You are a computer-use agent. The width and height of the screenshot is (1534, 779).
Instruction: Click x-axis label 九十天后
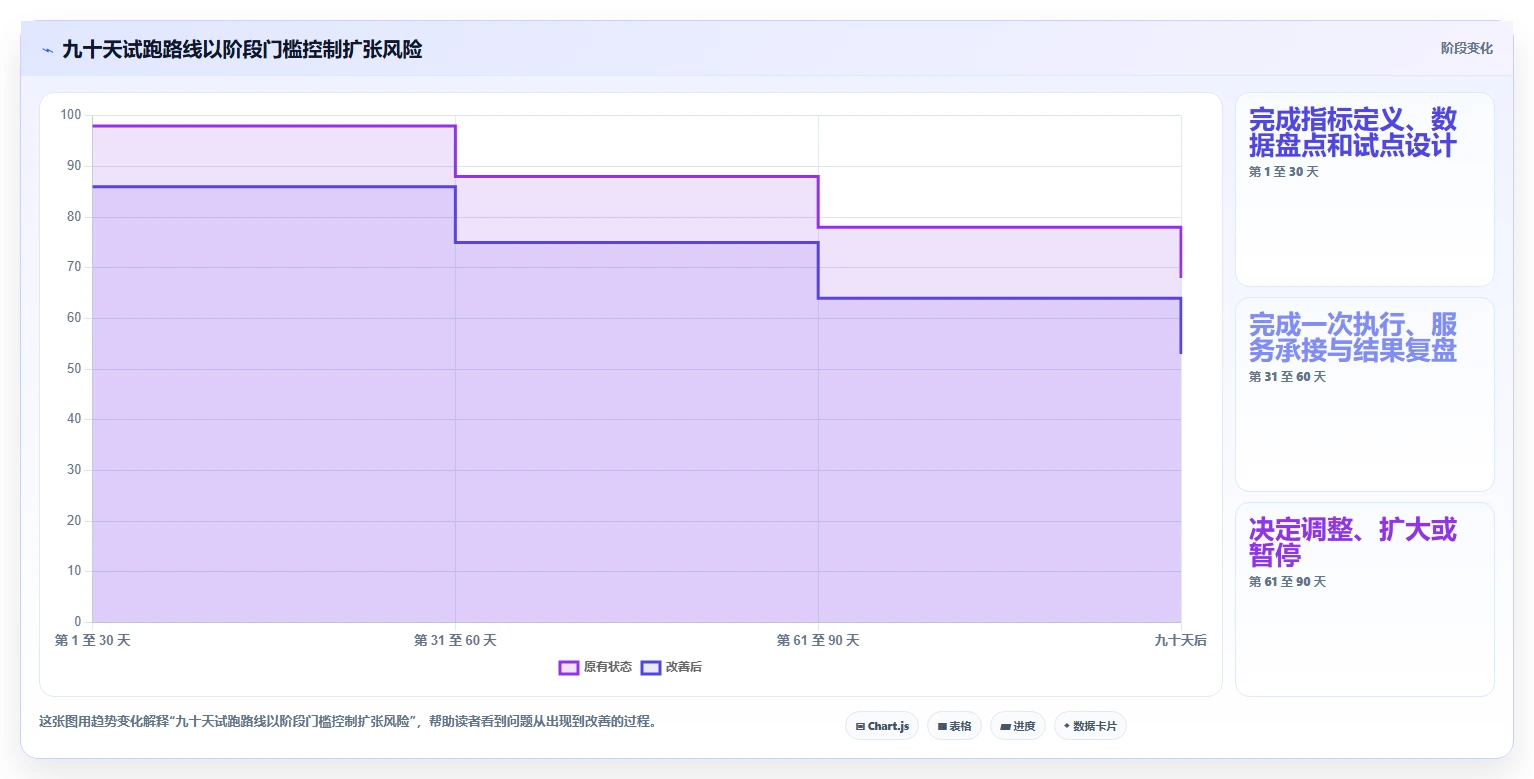click(1180, 640)
